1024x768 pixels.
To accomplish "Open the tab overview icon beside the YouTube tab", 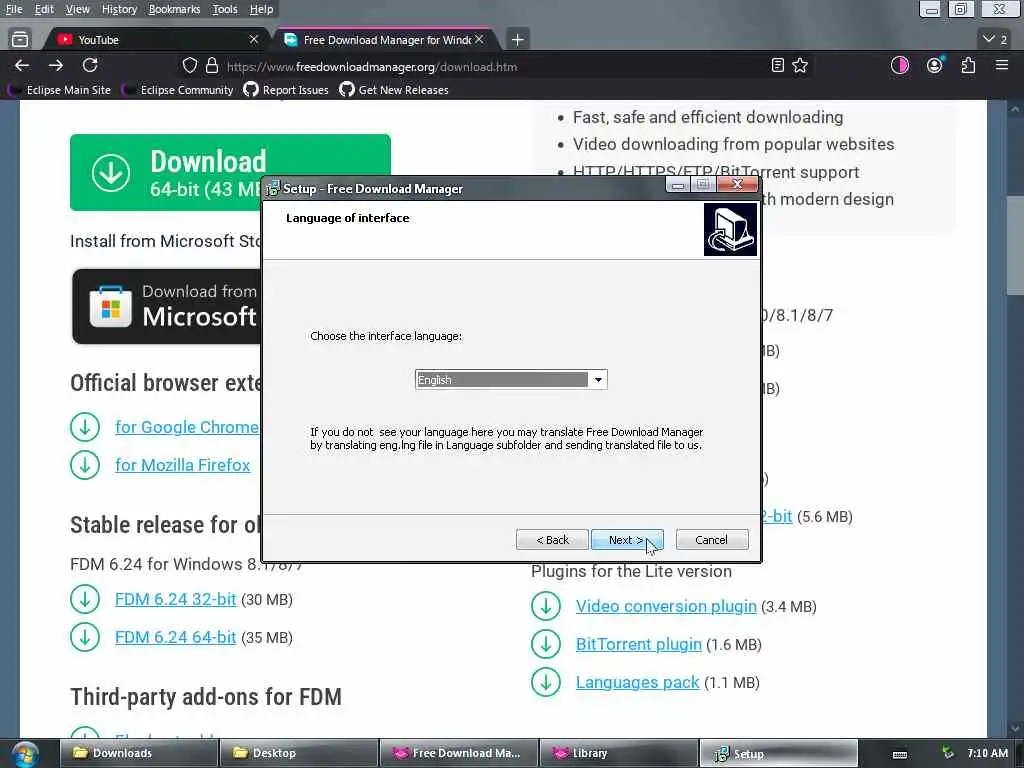I will 20,40.
